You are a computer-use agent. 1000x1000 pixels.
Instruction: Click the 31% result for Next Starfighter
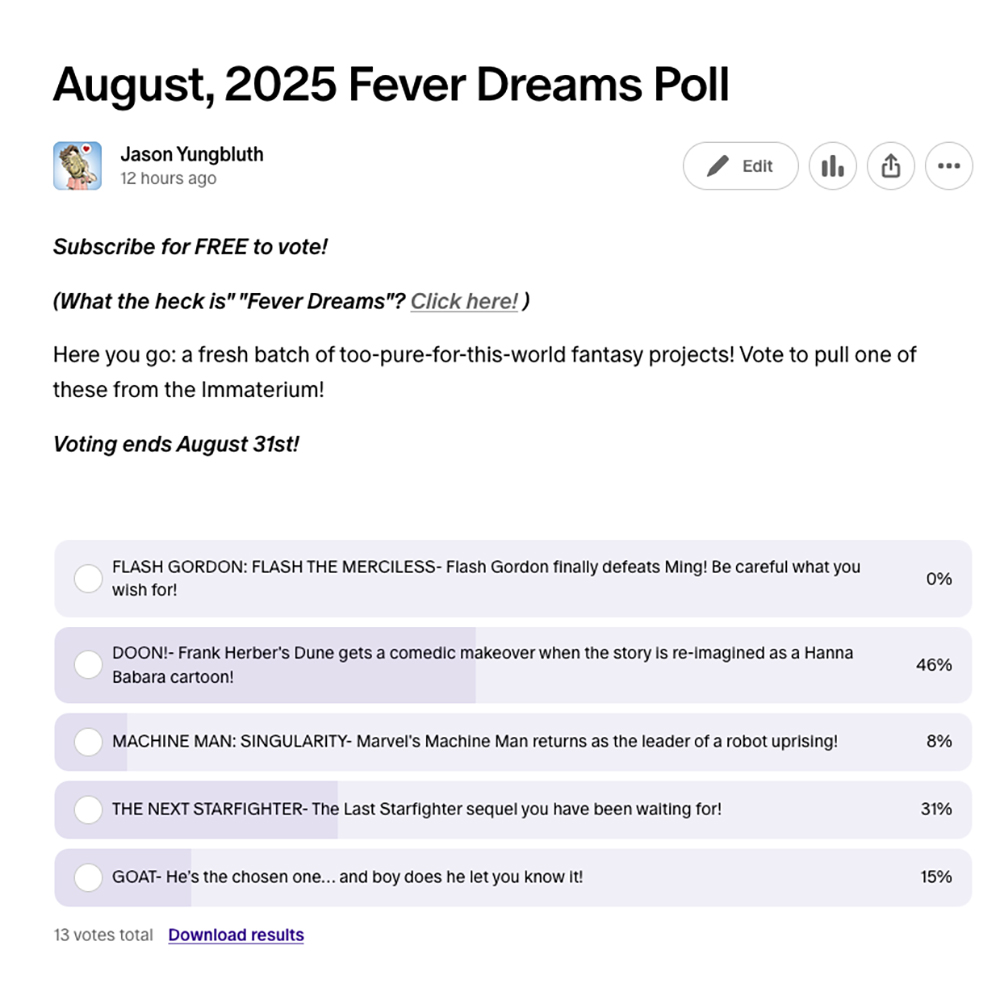[936, 809]
